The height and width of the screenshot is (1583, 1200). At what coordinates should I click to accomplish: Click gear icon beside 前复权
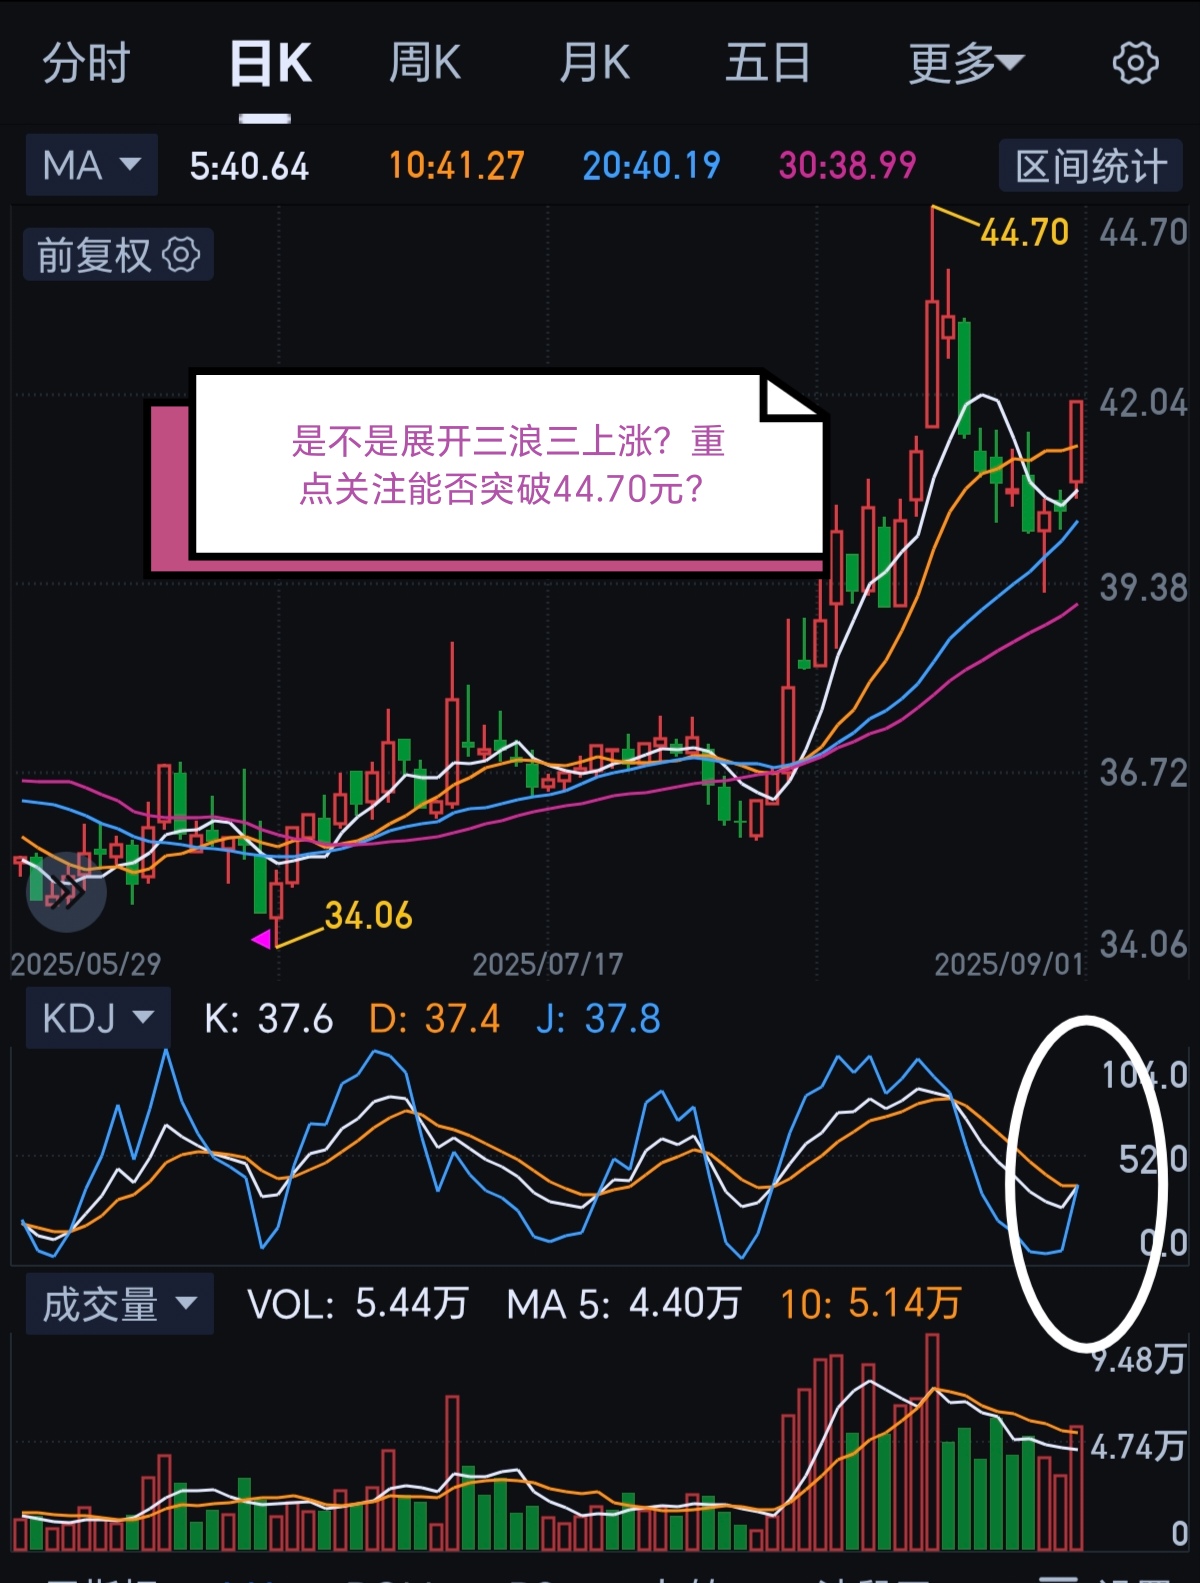click(x=181, y=255)
